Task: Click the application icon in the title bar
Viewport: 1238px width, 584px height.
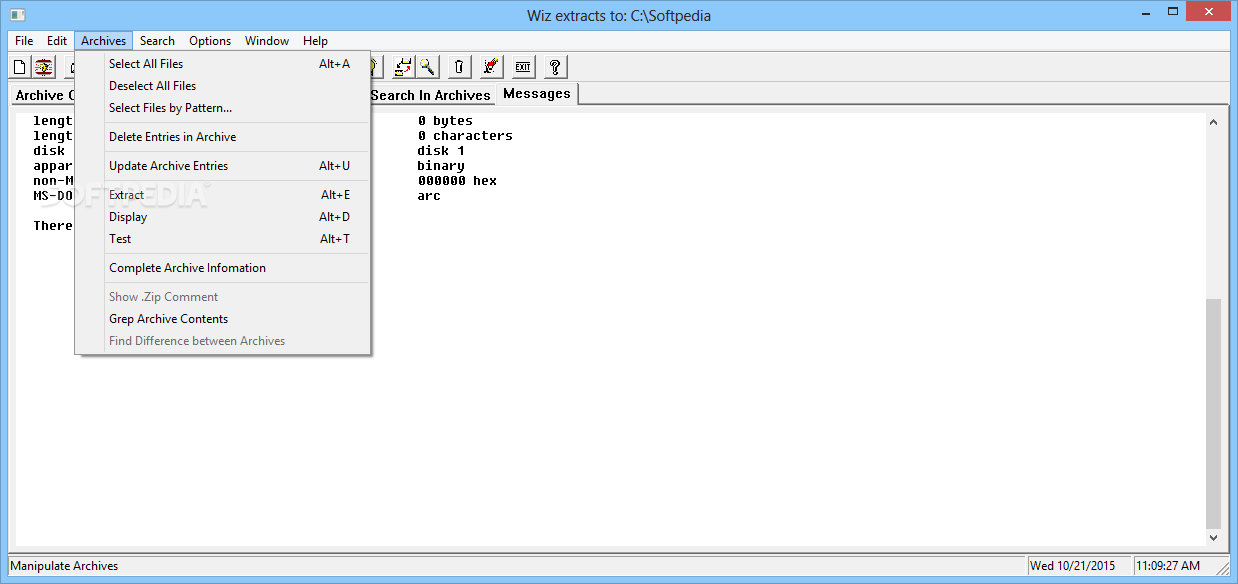Action: click(x=17, y=15)
